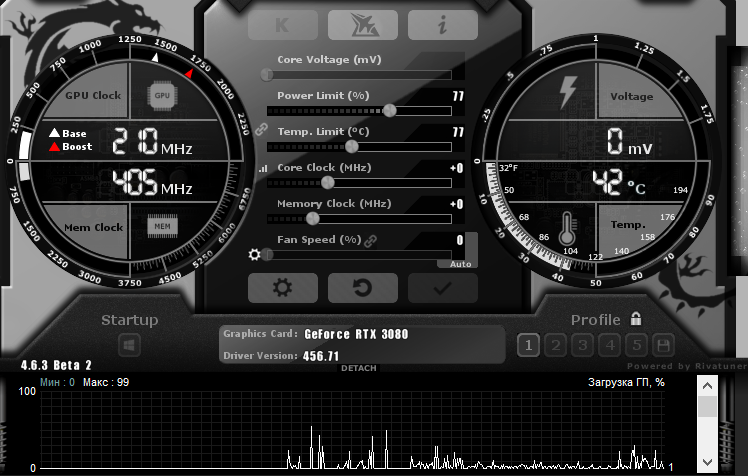
Task: Click the Загрузка ГП, % graph title
Action: 626,383
